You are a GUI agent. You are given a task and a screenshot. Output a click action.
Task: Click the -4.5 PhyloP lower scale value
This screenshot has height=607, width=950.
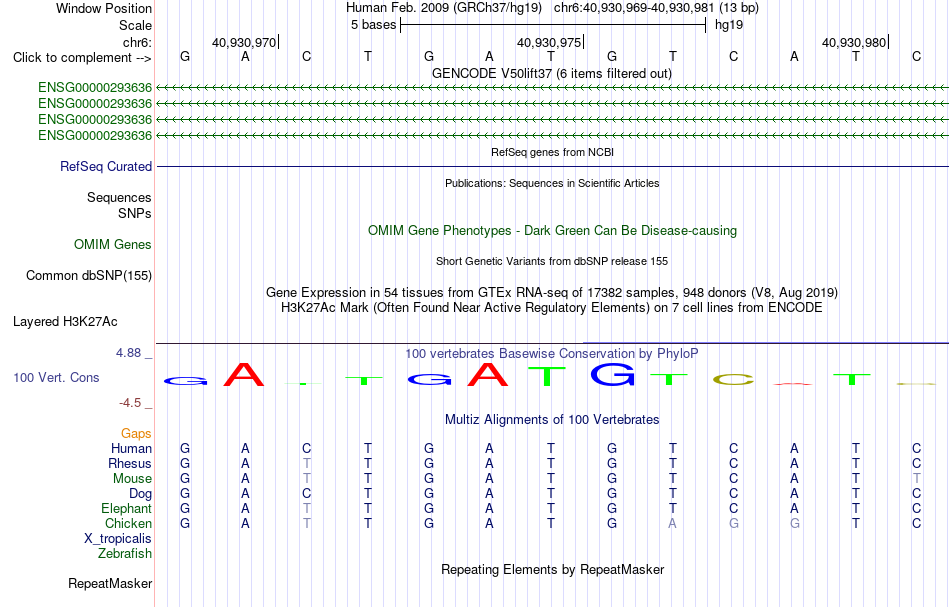coord(130,402)
